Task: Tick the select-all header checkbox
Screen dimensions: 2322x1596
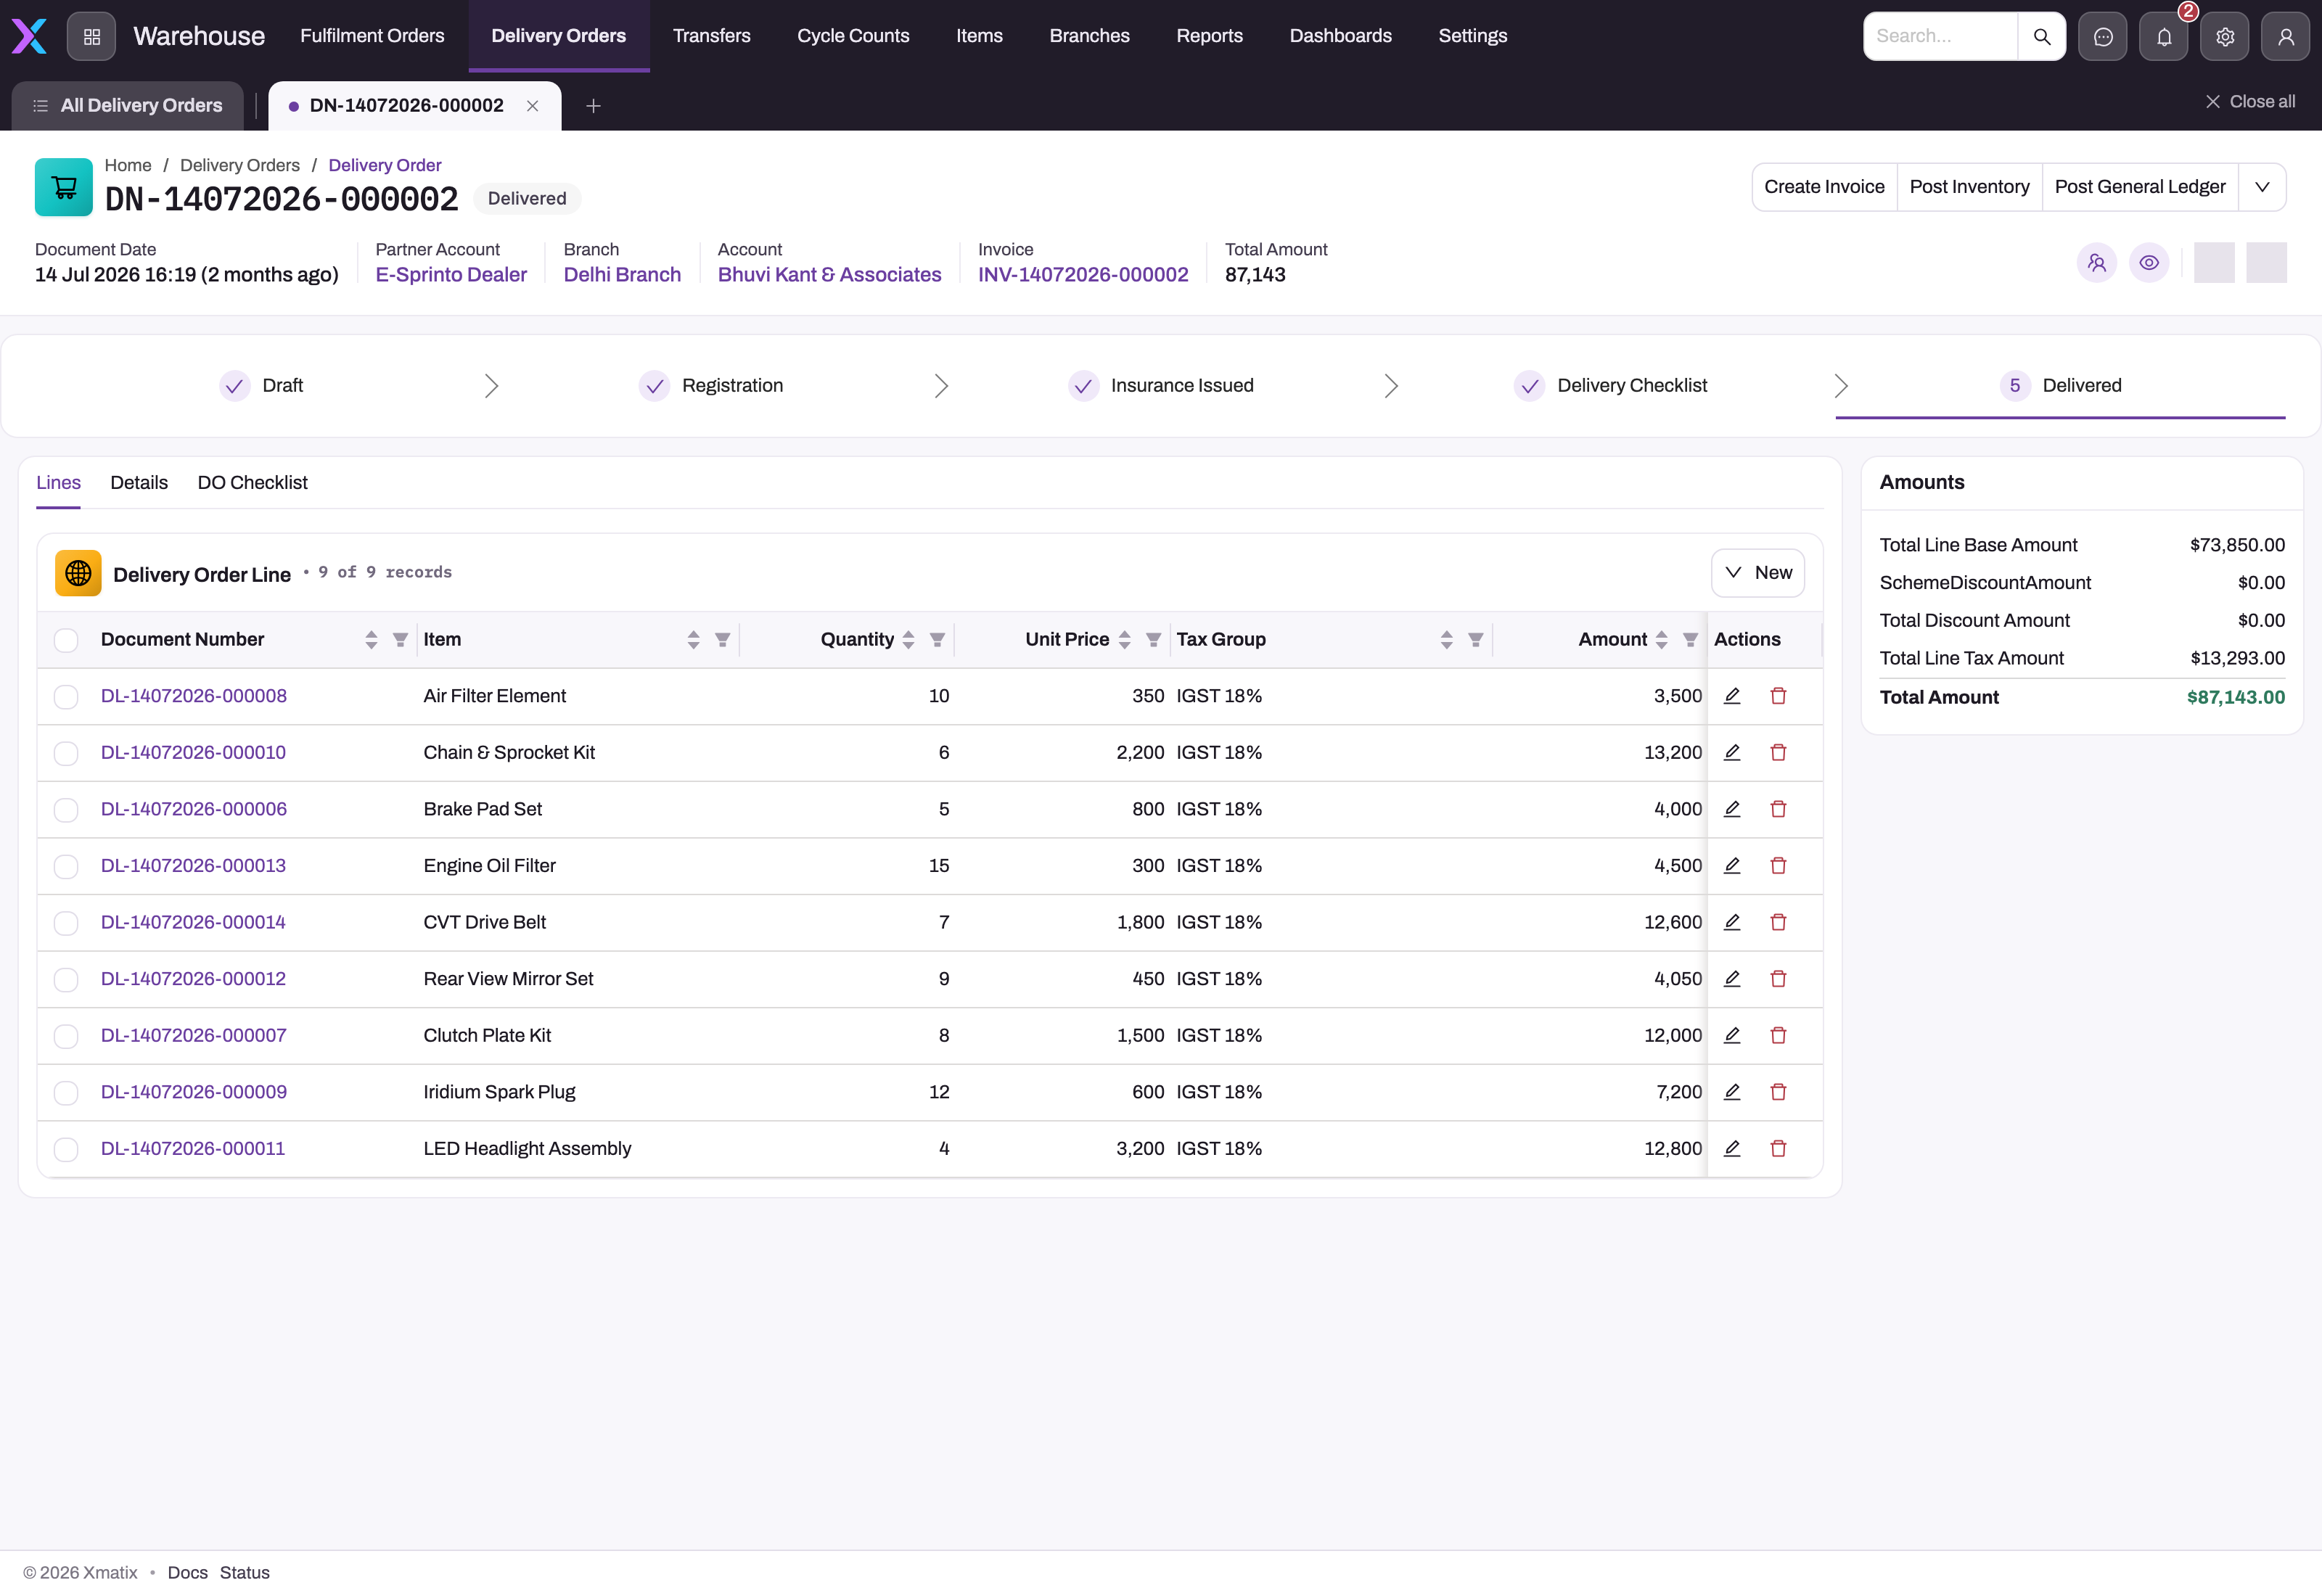Action: (x=66, y=640)
